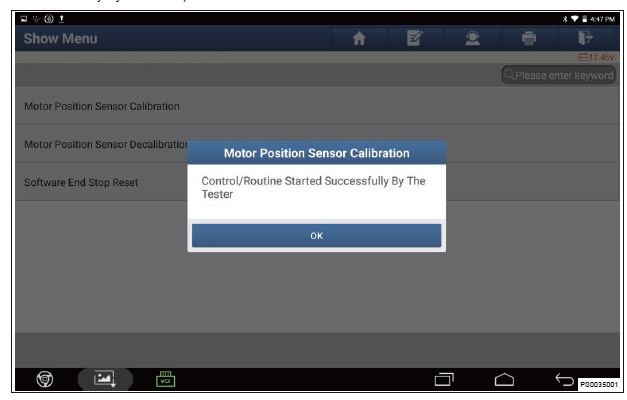Tap the VCI connection icon

coord(164,378)
